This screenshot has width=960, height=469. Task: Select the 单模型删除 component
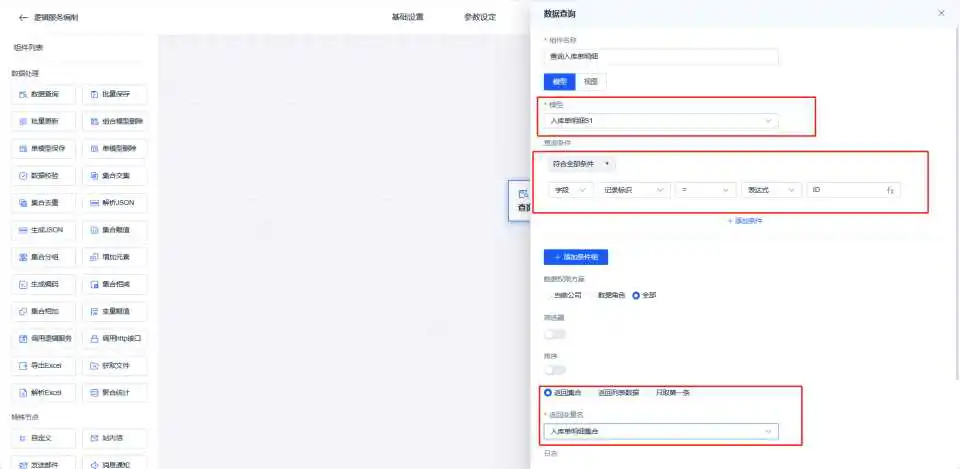[x=114, y=149]
